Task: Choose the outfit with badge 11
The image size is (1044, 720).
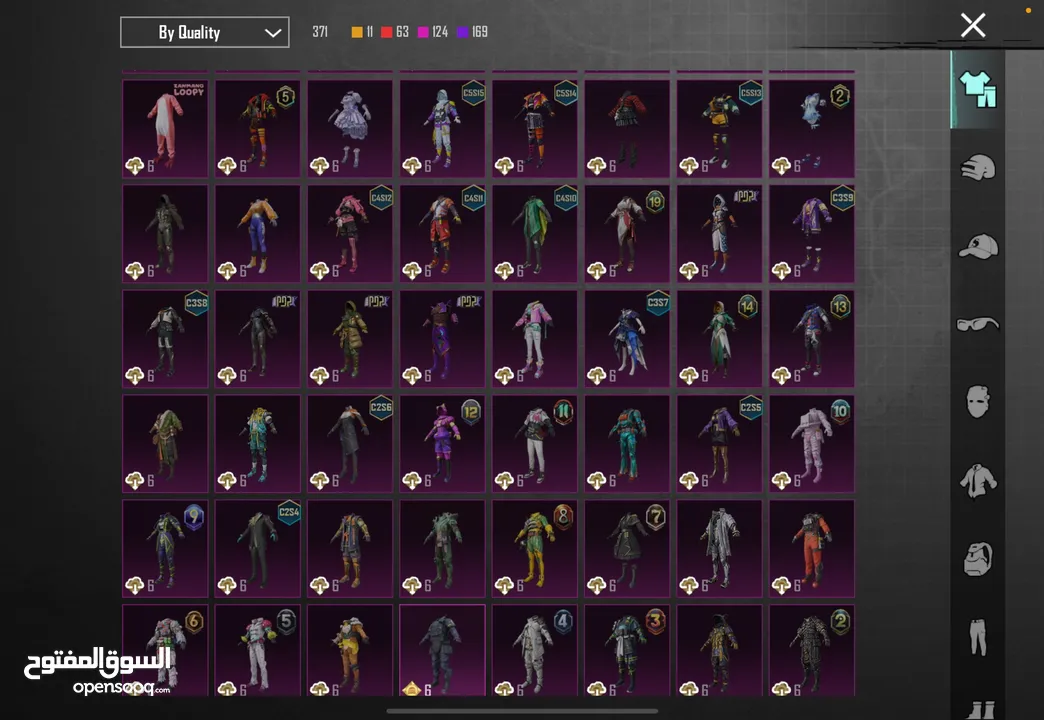Action: pyautogui.click(x=535, y=444)
